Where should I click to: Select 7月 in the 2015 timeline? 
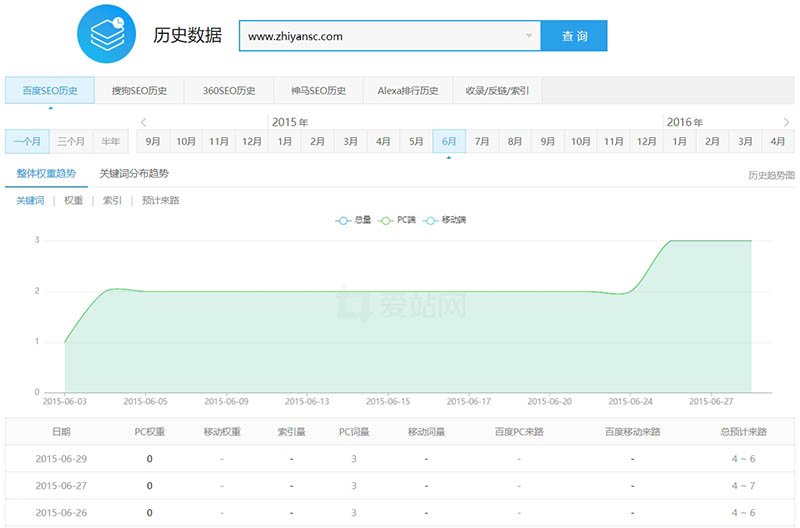(x=482, y=141)
